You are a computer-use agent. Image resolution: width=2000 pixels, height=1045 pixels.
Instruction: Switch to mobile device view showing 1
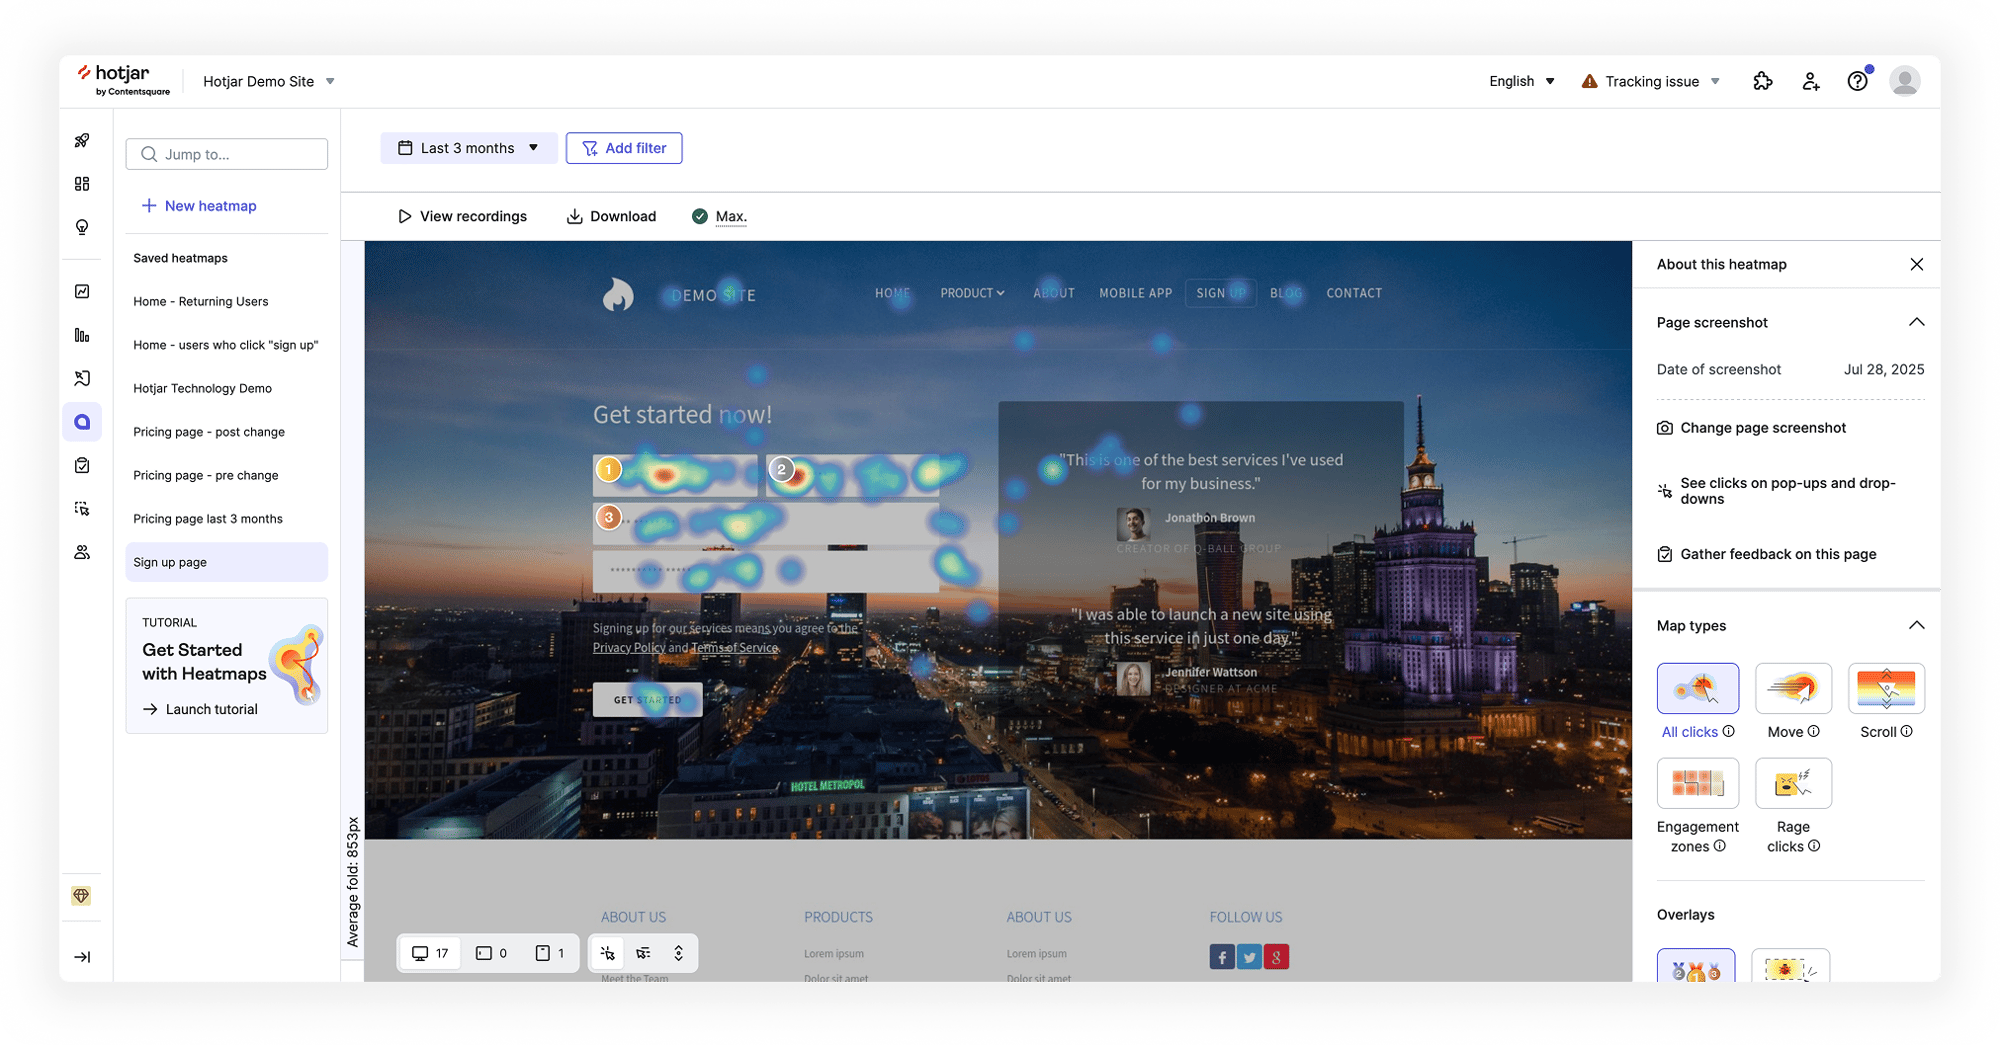(550, 953)
